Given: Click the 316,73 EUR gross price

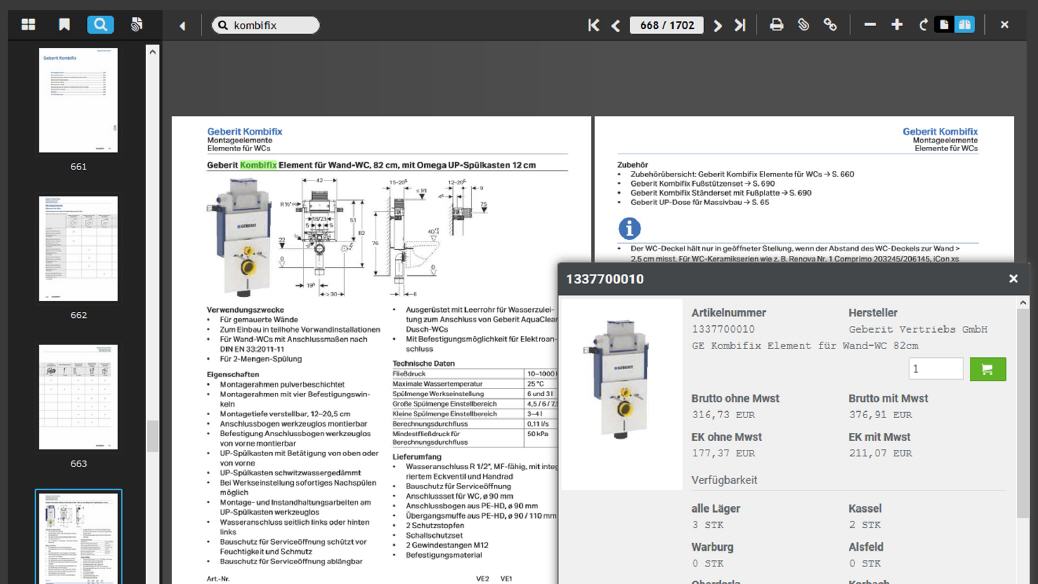Looking at the screenshot, I should [x=723, y=414].
